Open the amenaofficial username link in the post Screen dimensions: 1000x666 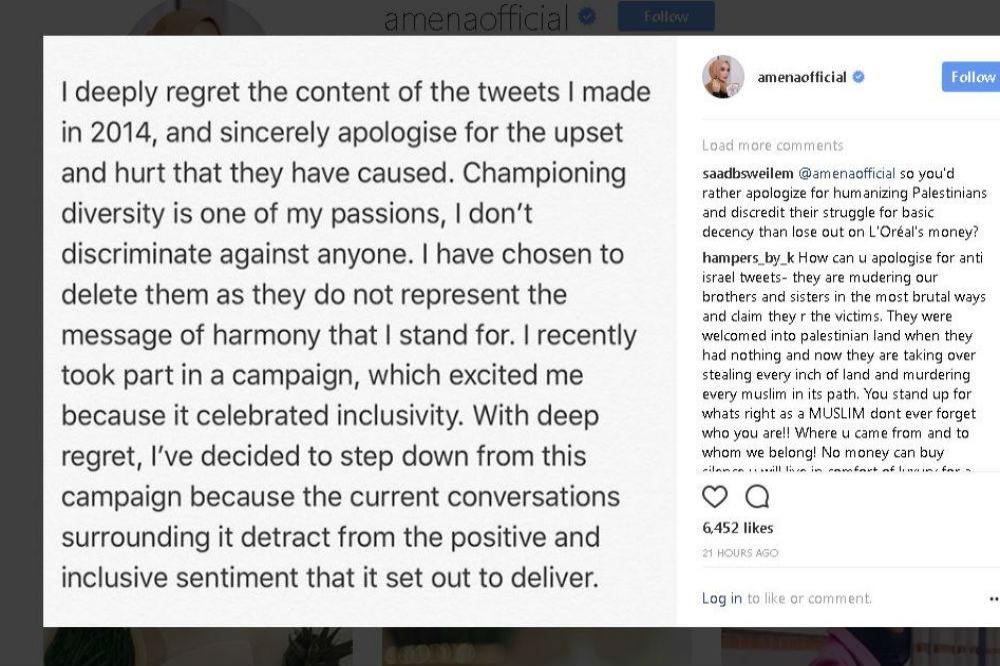pyautogui.click(x=802, y=77)
